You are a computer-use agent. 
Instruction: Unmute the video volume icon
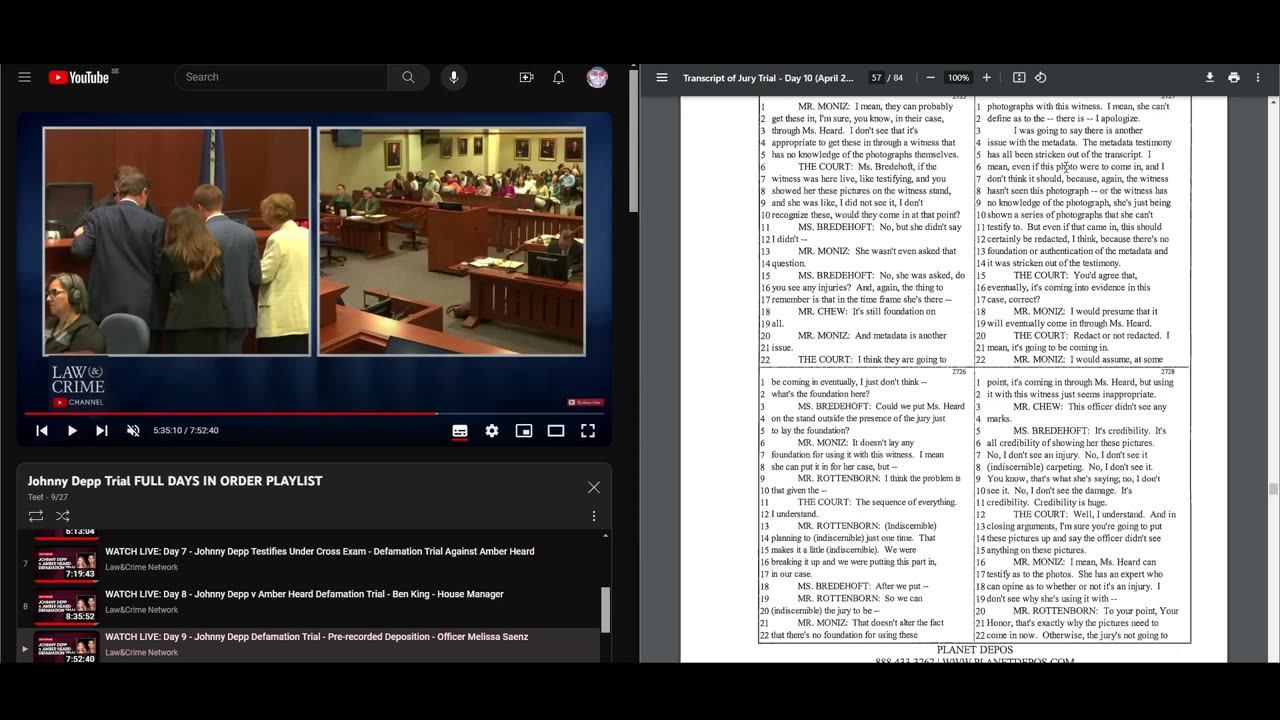pyautogui.click(x=133, y=430)
